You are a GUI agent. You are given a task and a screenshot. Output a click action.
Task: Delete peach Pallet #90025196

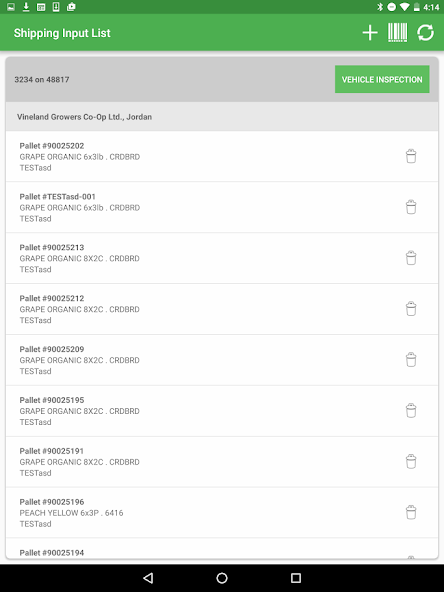411,513
